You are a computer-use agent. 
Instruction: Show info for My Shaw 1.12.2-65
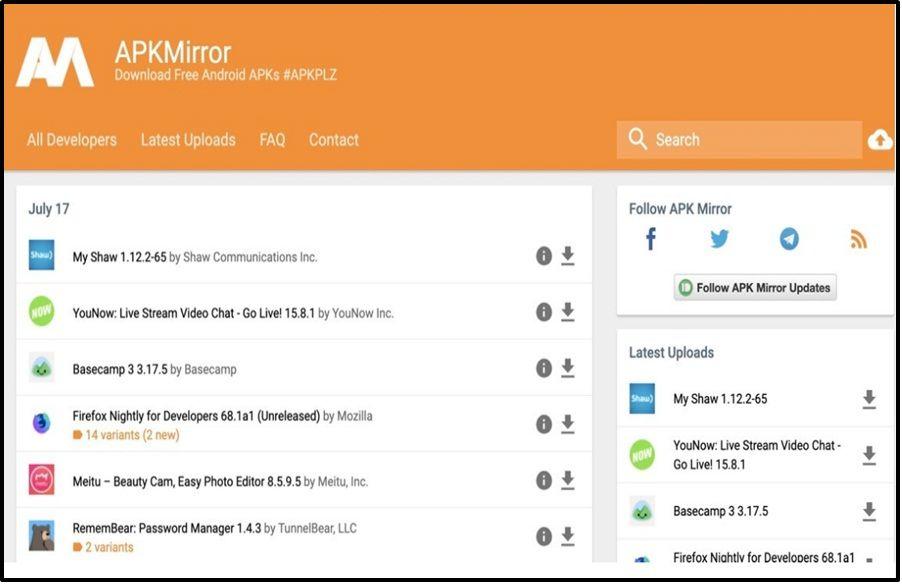click(x=544, y=256)
